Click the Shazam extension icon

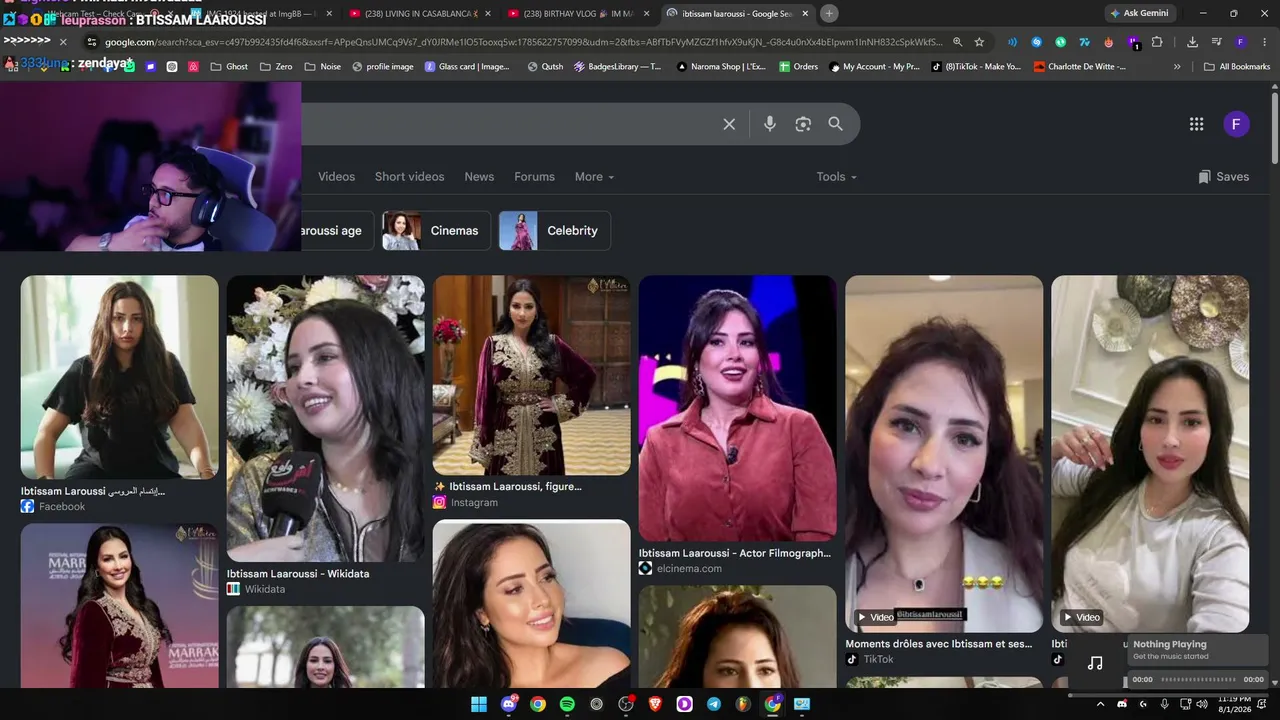[1036, 42]
